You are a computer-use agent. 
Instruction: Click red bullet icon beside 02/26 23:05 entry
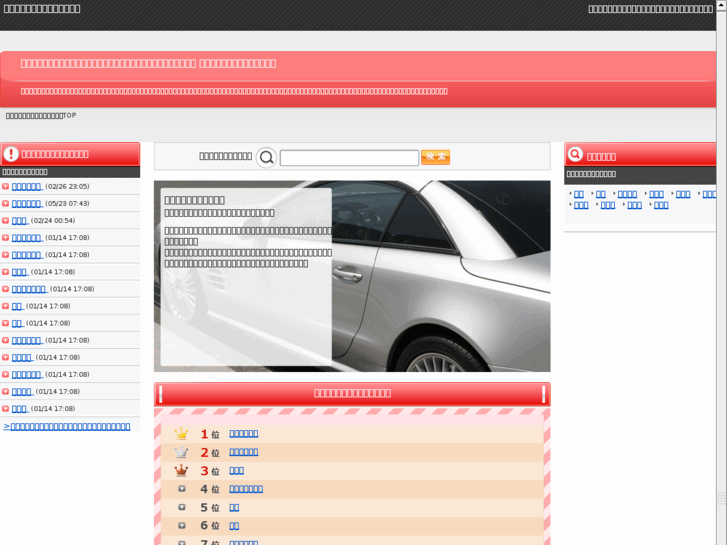tap(6, 186)
